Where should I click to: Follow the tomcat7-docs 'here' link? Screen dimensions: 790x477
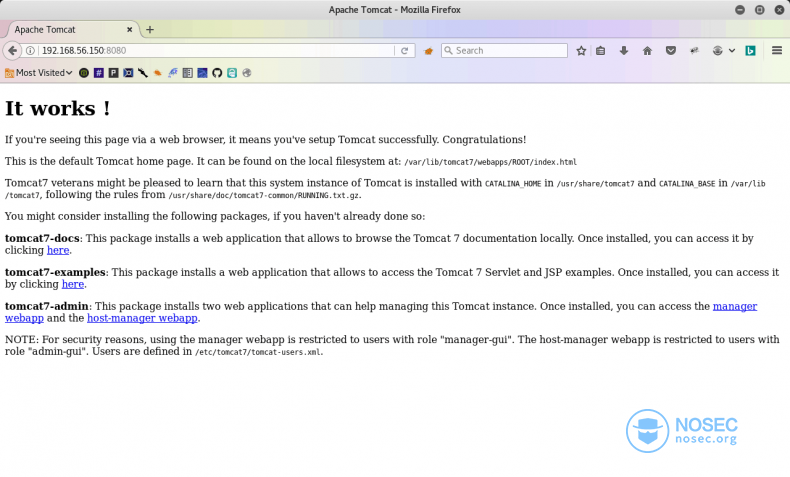pyautogui.click(x=58, y=250)
